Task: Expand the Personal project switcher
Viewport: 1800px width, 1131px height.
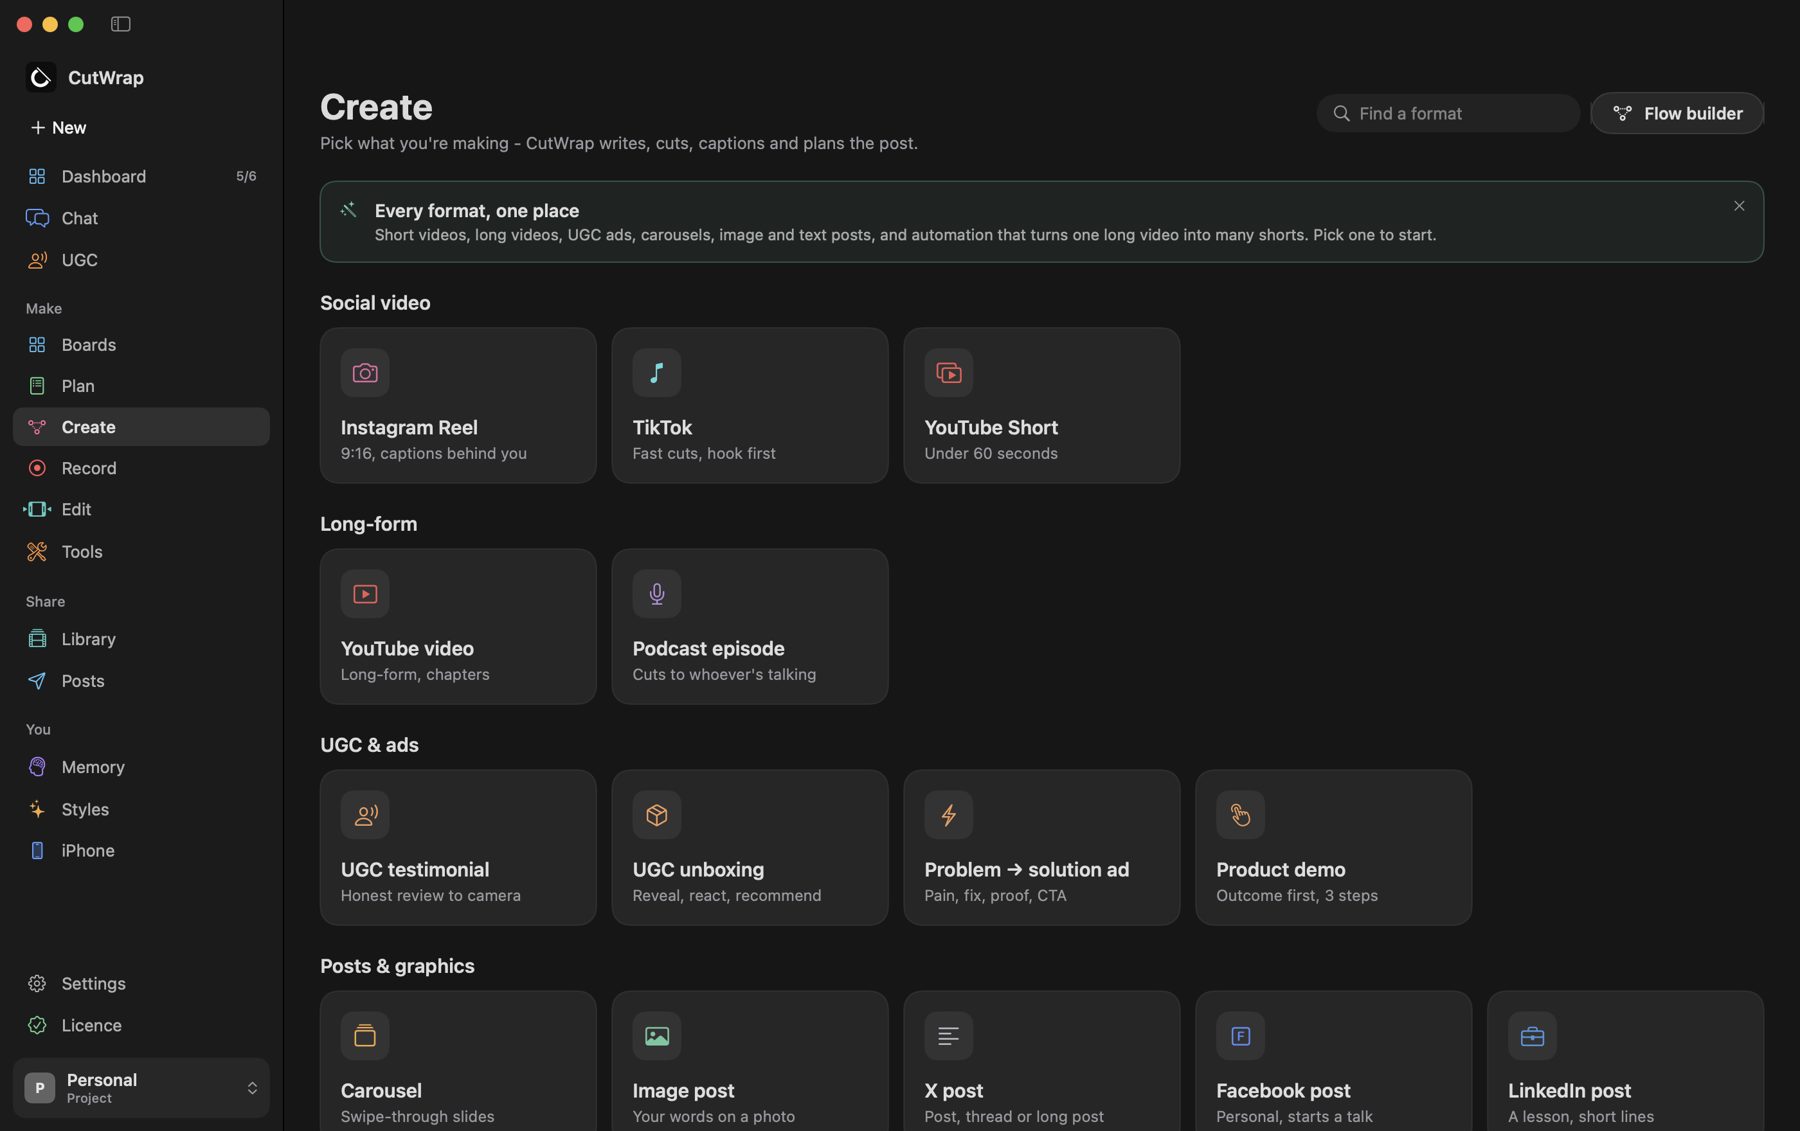Action: pos(141,1088)
